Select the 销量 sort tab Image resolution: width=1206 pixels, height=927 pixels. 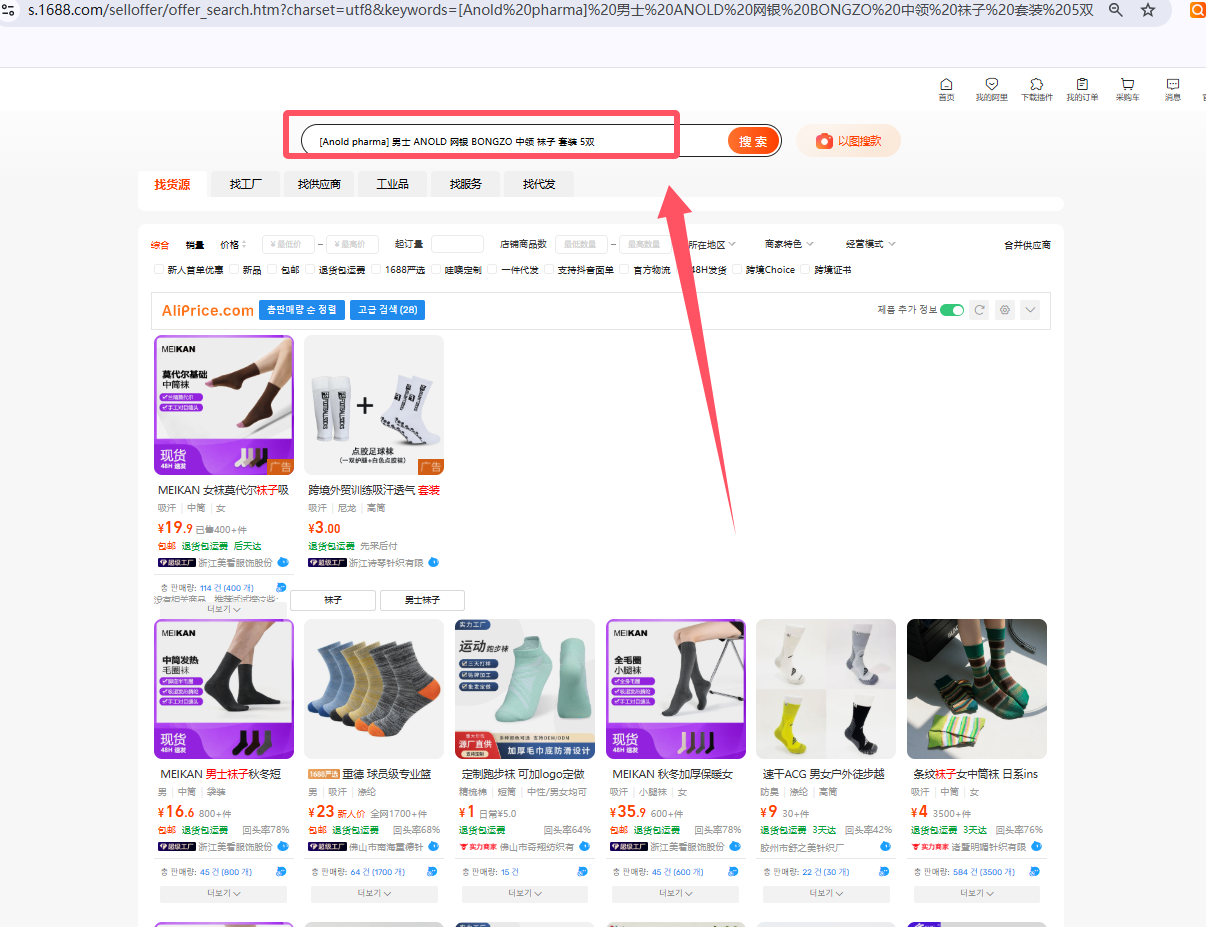(x=194, y=244)
